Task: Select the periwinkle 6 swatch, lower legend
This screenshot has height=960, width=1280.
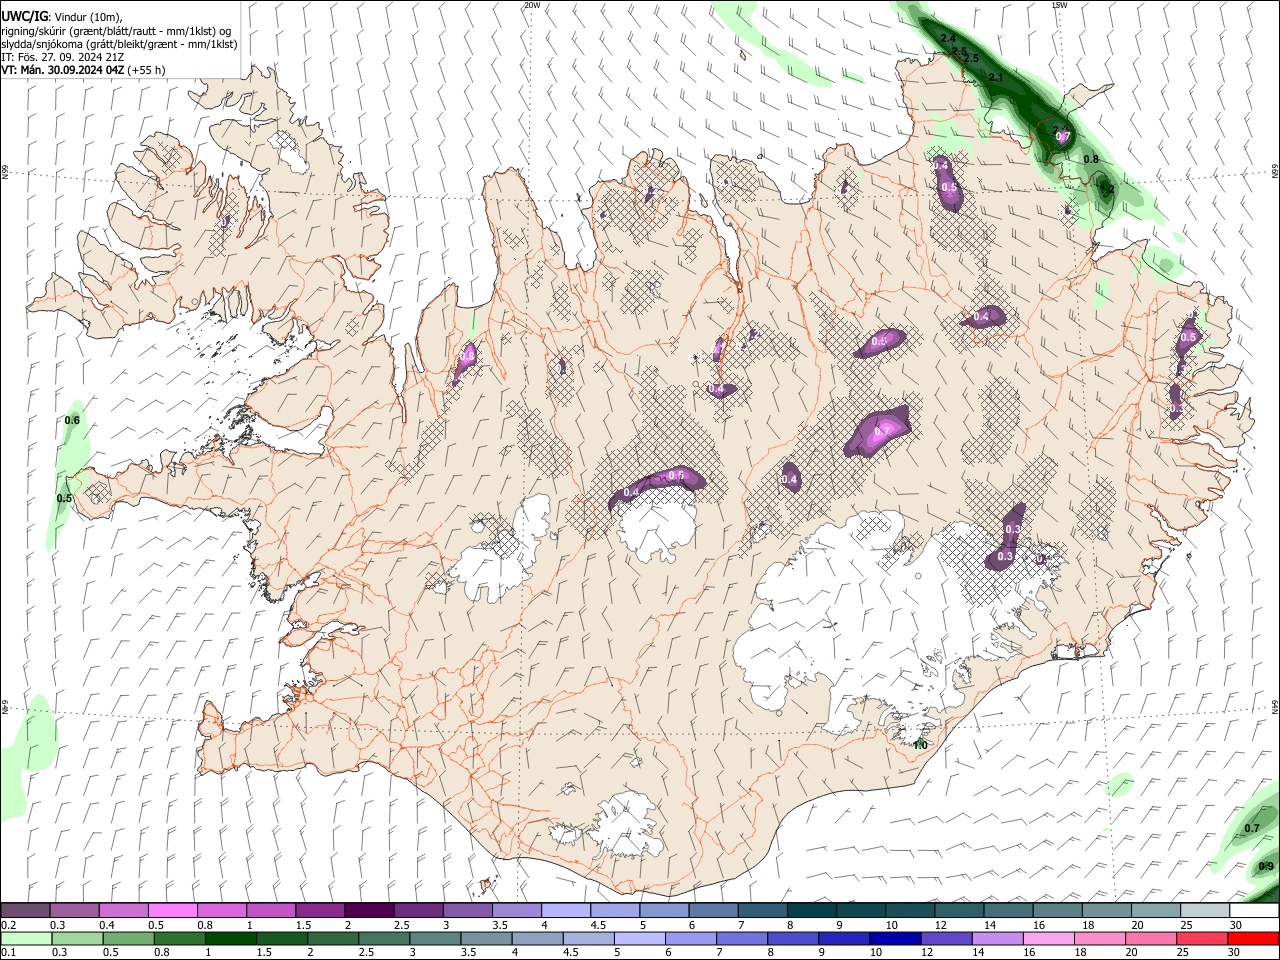Action: click(x=689, y=938)
